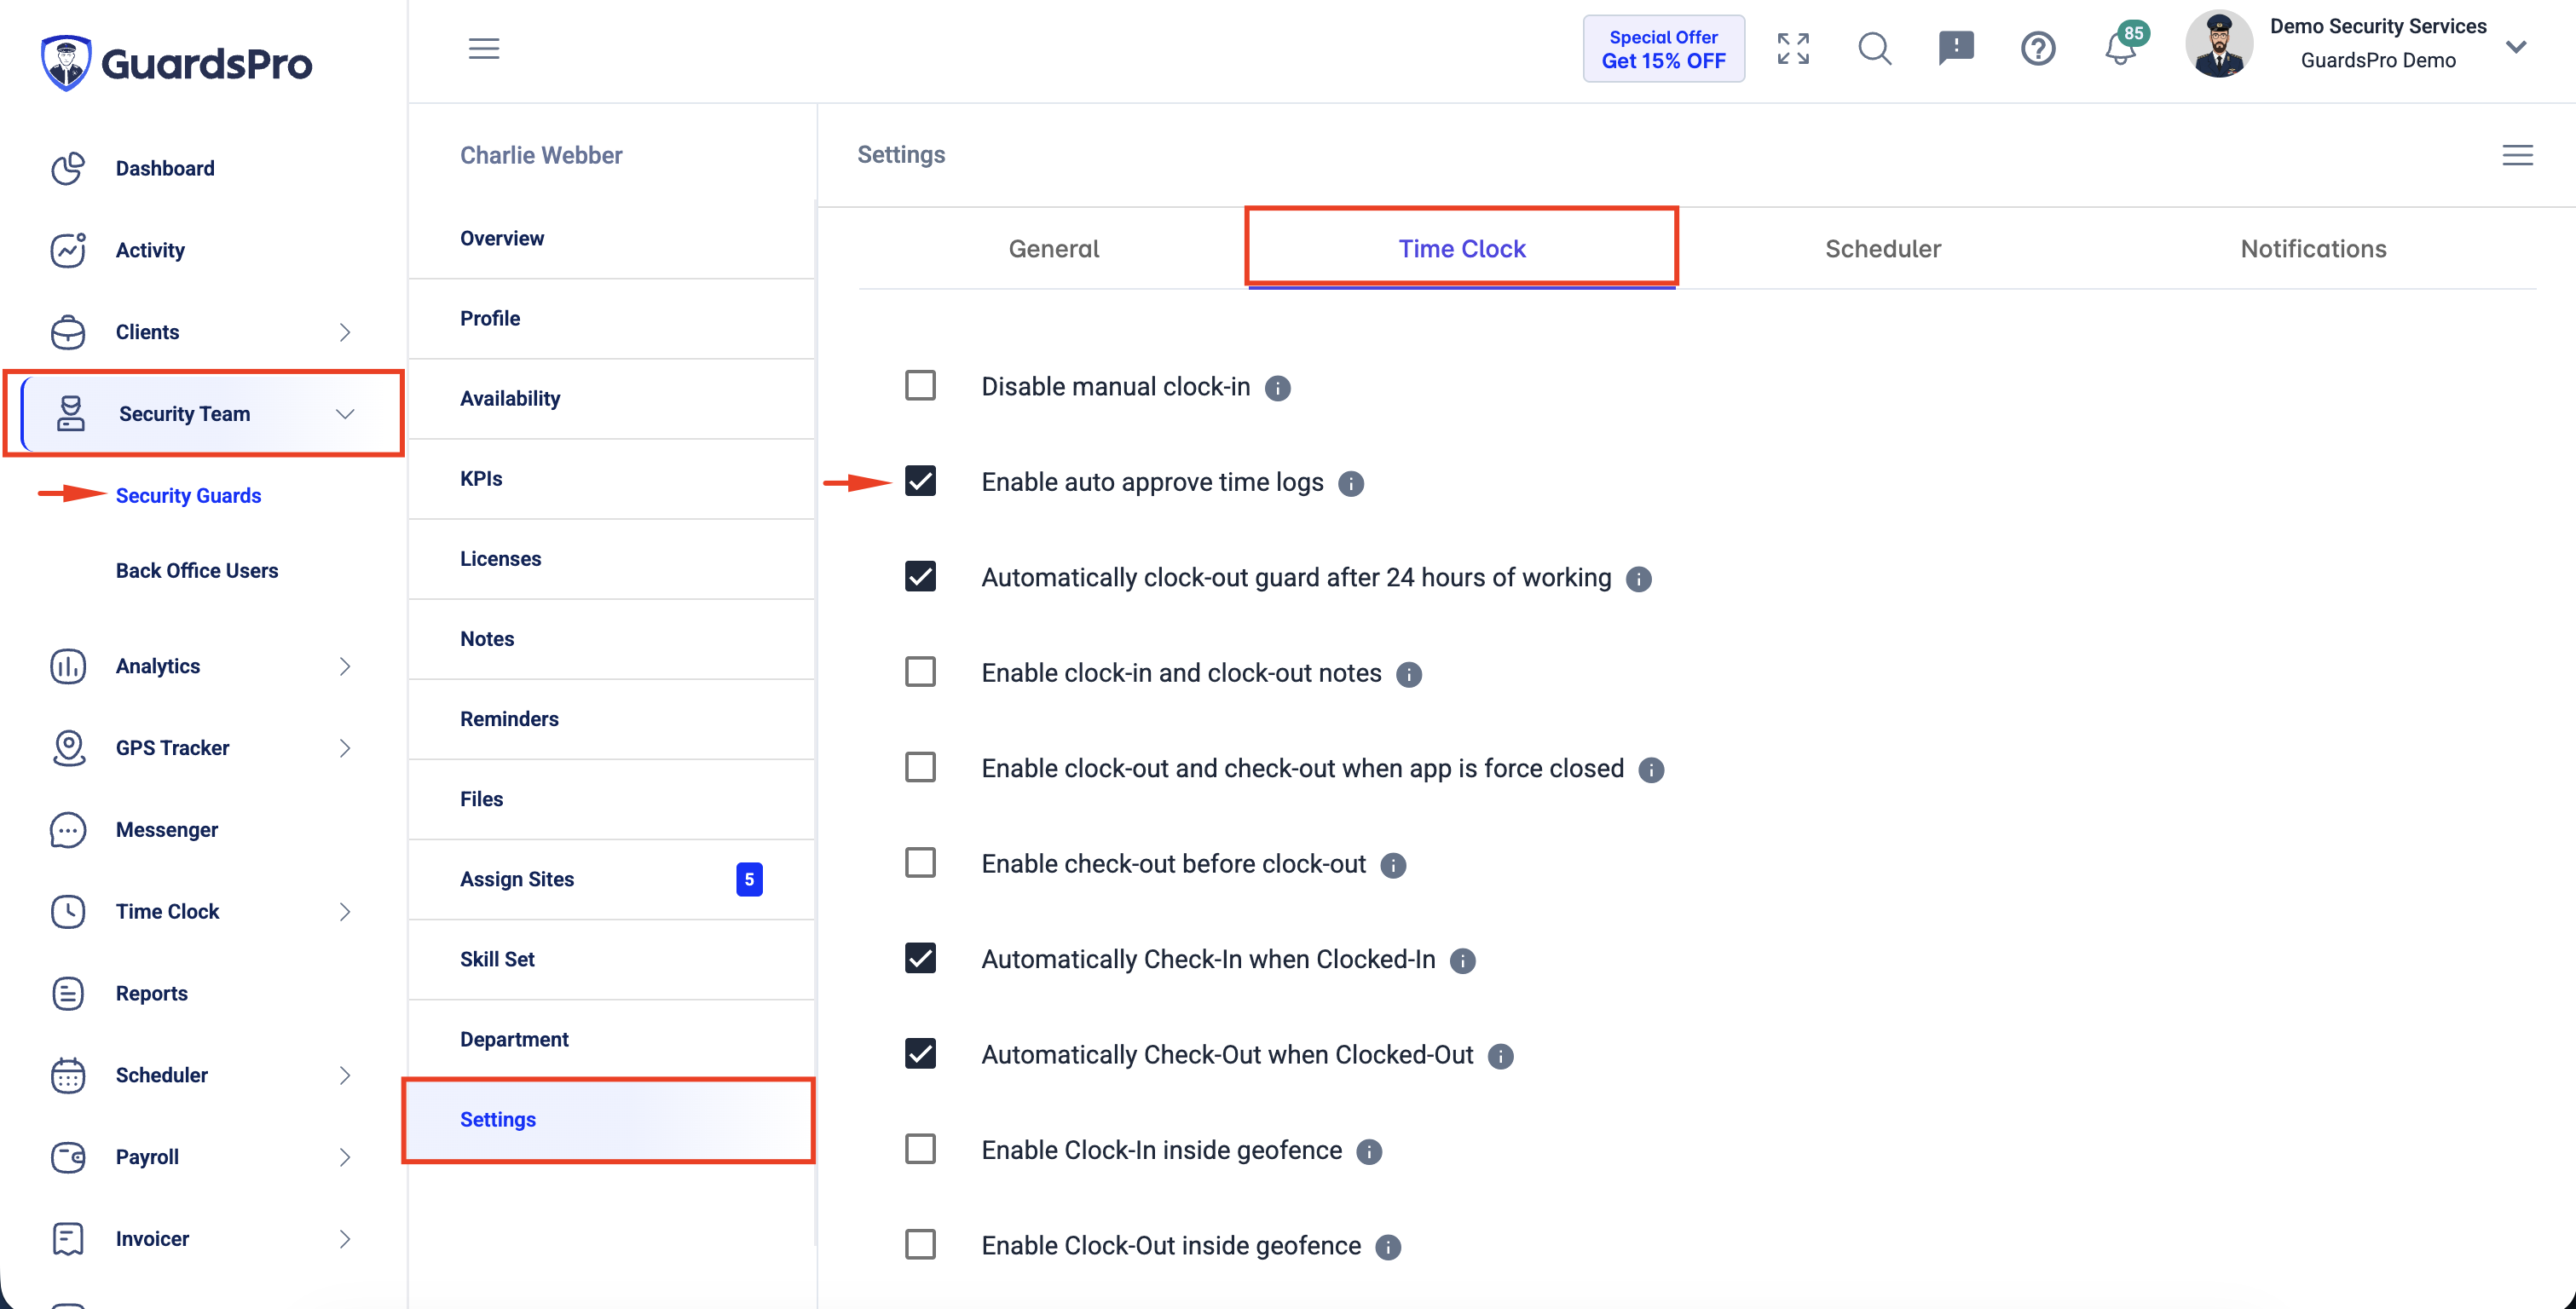Click the Time Clock sidebar icon
Viewport: 2576px width, 1309px height.
click(68, 911)
